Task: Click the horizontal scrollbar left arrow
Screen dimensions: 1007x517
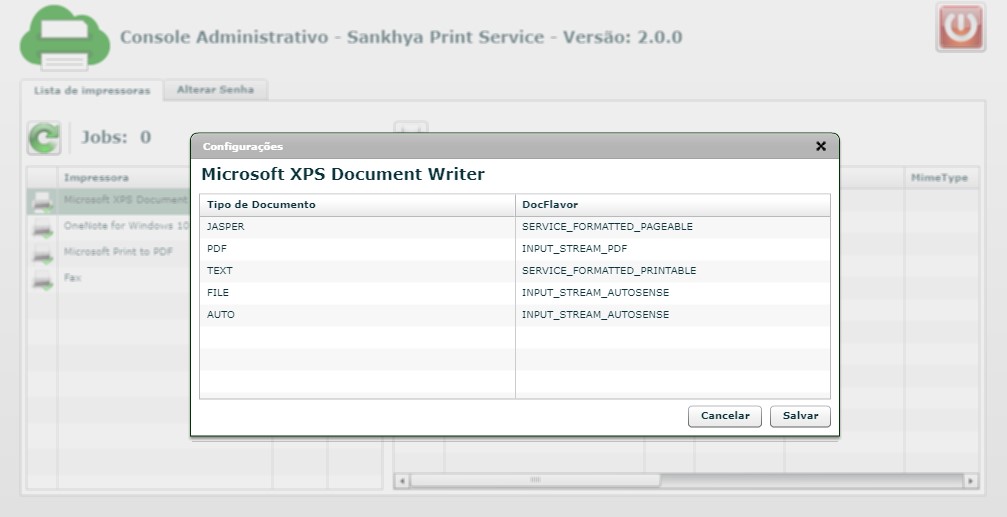Action: 402,481
